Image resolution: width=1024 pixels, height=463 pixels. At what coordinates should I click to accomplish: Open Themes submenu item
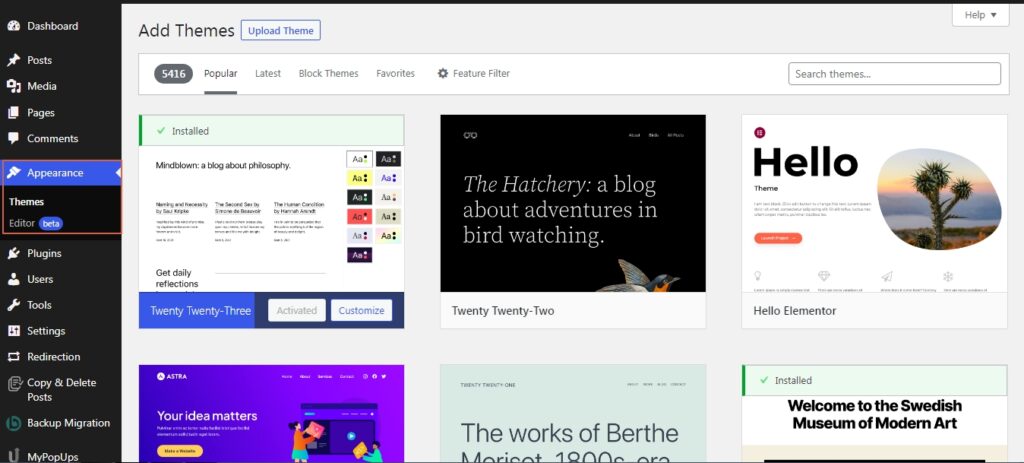pyautogui.click(x=27, y=202)
